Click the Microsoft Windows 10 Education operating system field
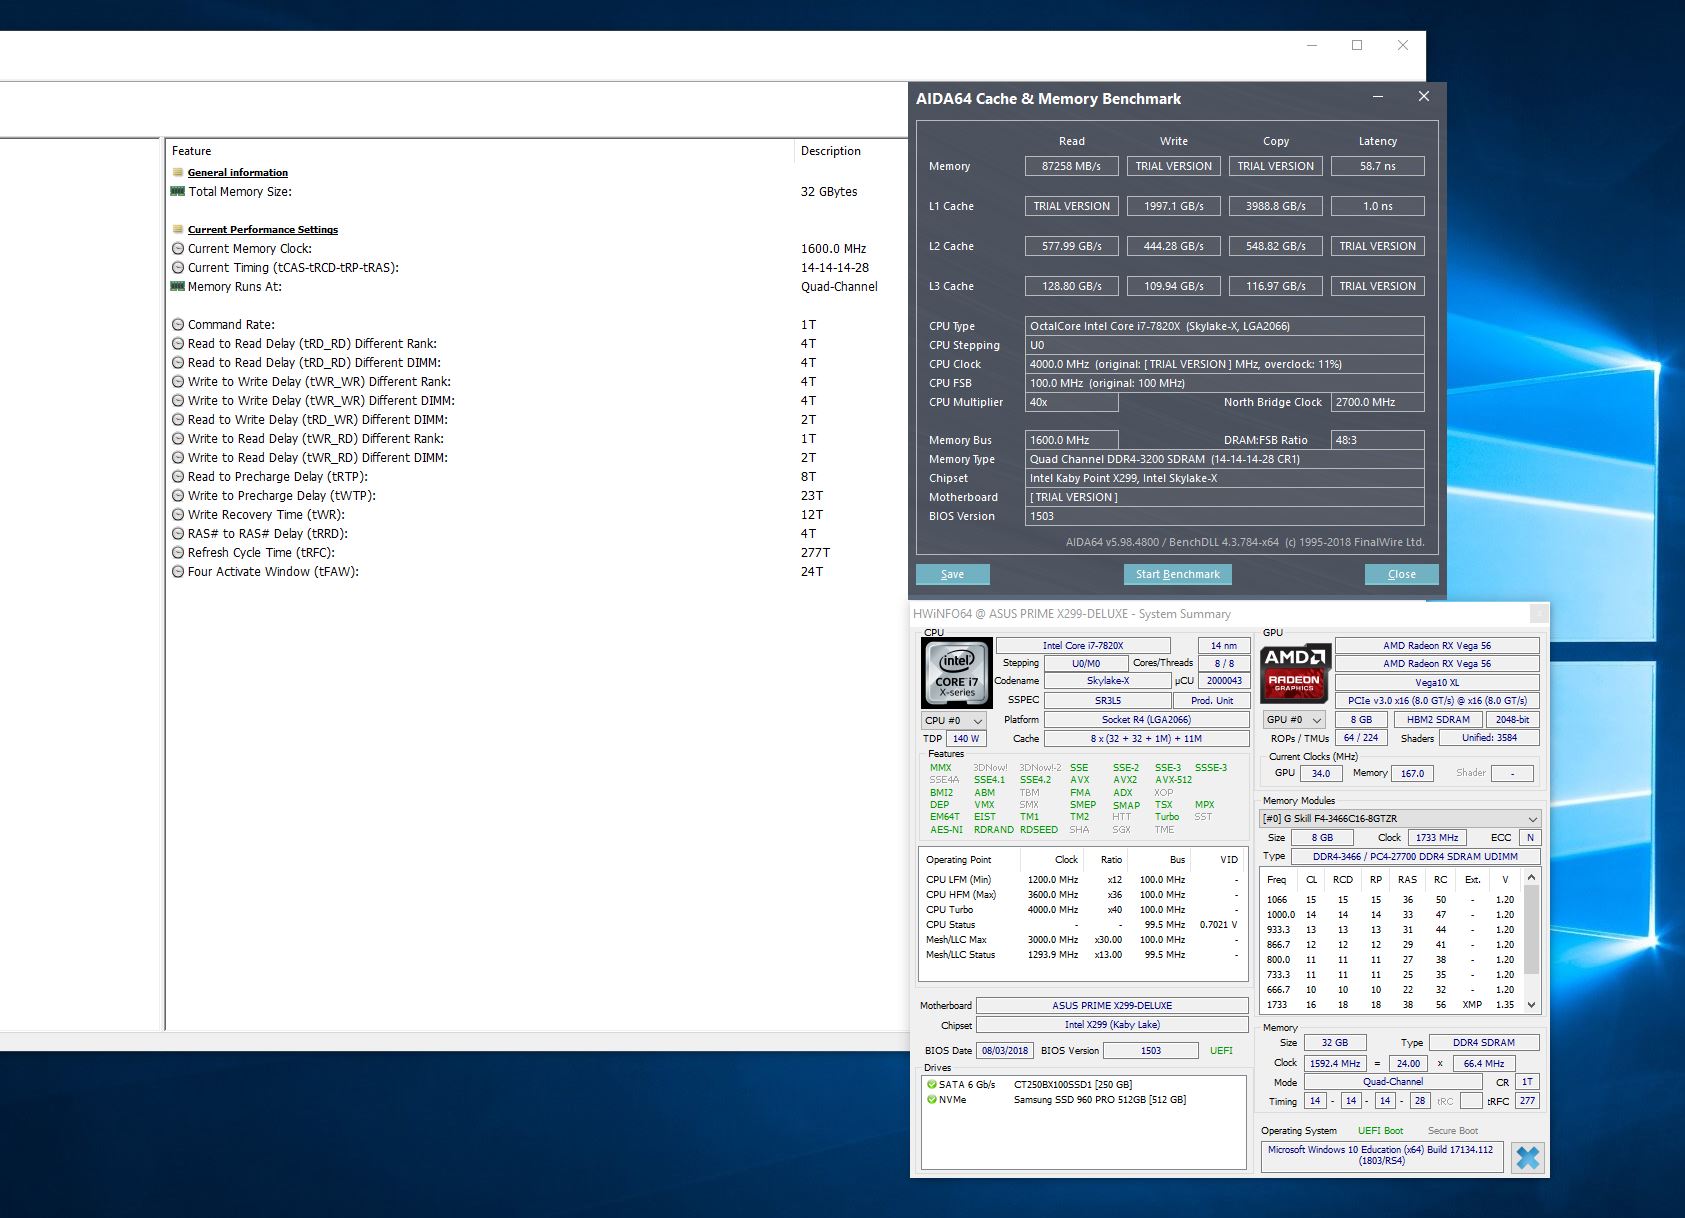Image resolution: width=1685 pixels, height=1218 pixels. pos(1381,1155)
